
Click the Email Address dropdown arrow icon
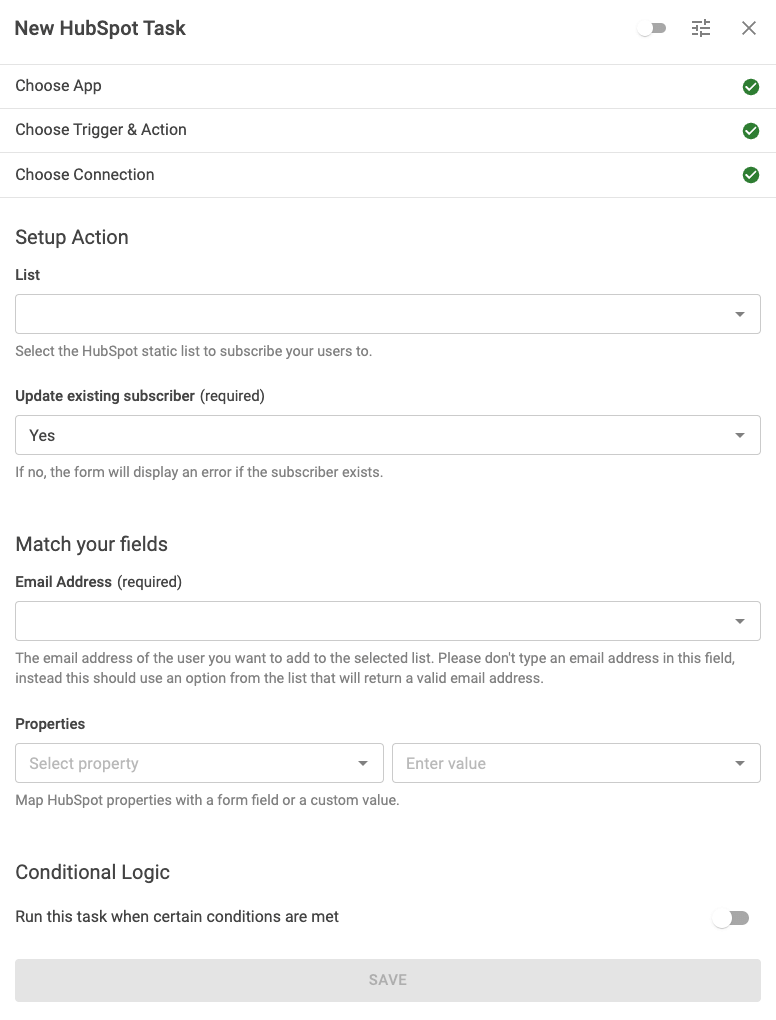click(x=740, y=622)
